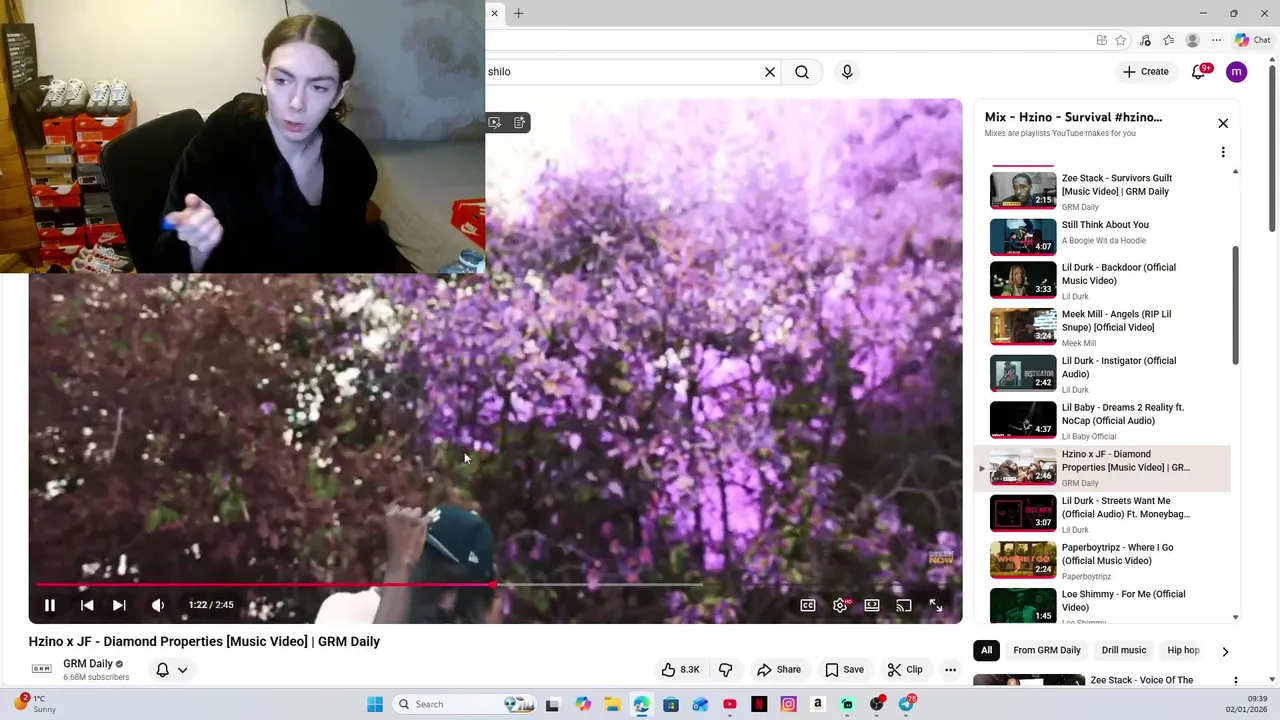The image size is (1280, 720).
Task: Open Instagram from the taskbar
Action: pos(788,704)
